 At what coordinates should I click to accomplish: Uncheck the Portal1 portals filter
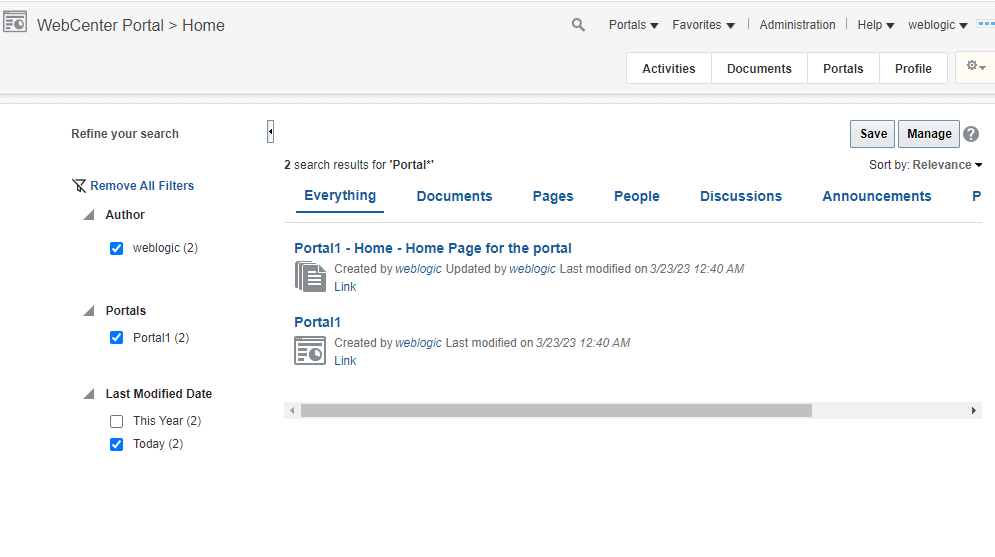tap(117, 337)
